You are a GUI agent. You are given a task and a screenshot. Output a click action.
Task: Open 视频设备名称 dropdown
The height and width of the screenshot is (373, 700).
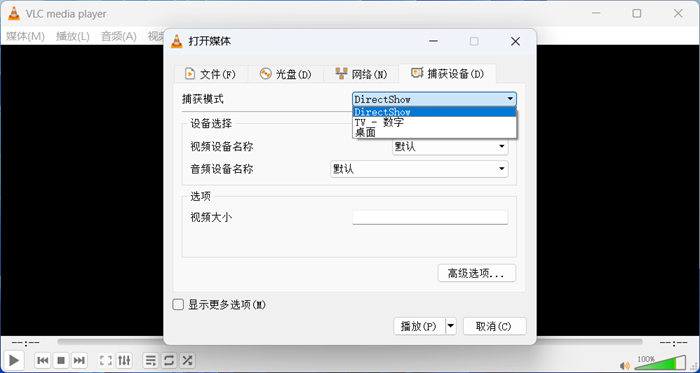450,146
